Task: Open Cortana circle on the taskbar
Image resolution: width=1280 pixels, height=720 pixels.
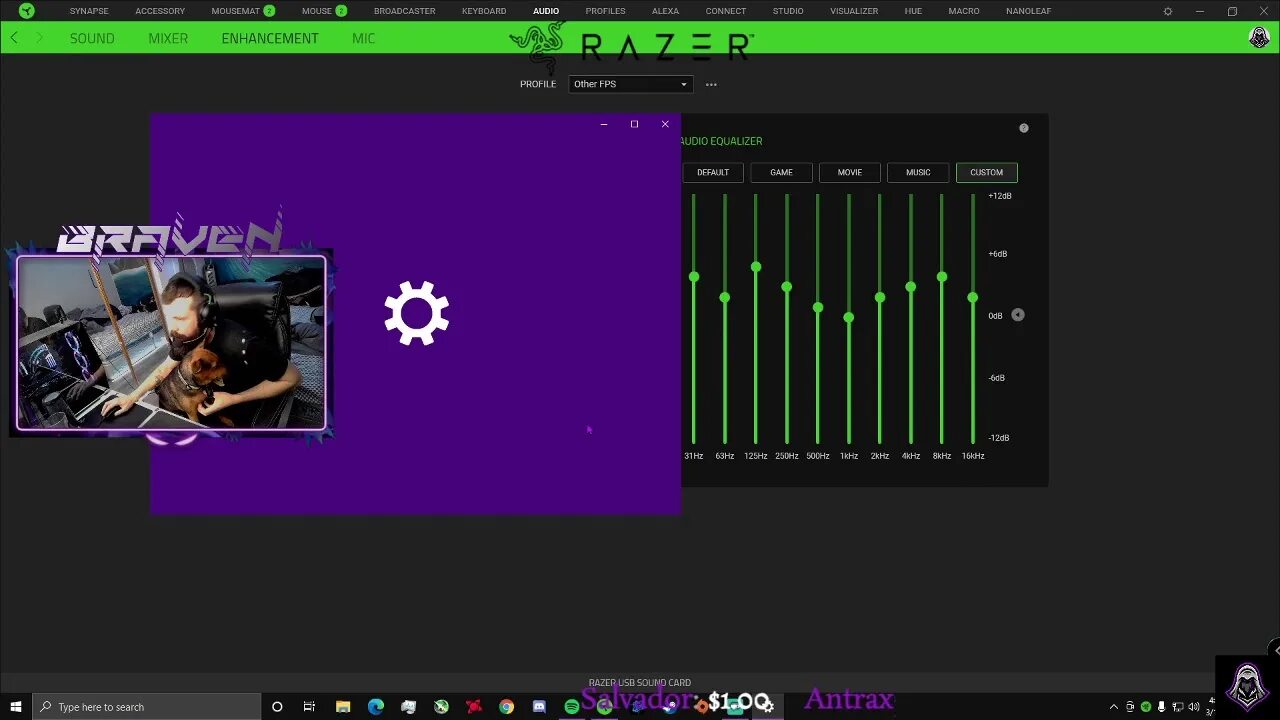Action: click(x=277, y=707)
